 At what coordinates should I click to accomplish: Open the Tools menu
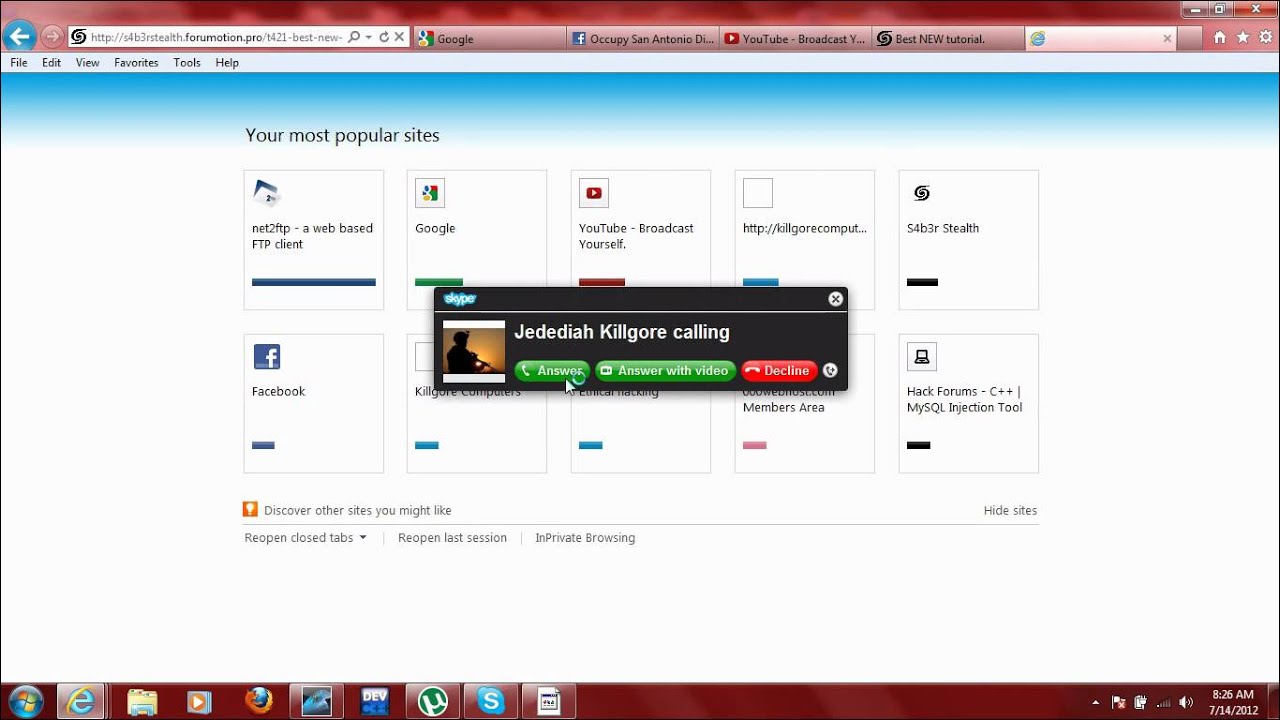[x=187, y=62]
